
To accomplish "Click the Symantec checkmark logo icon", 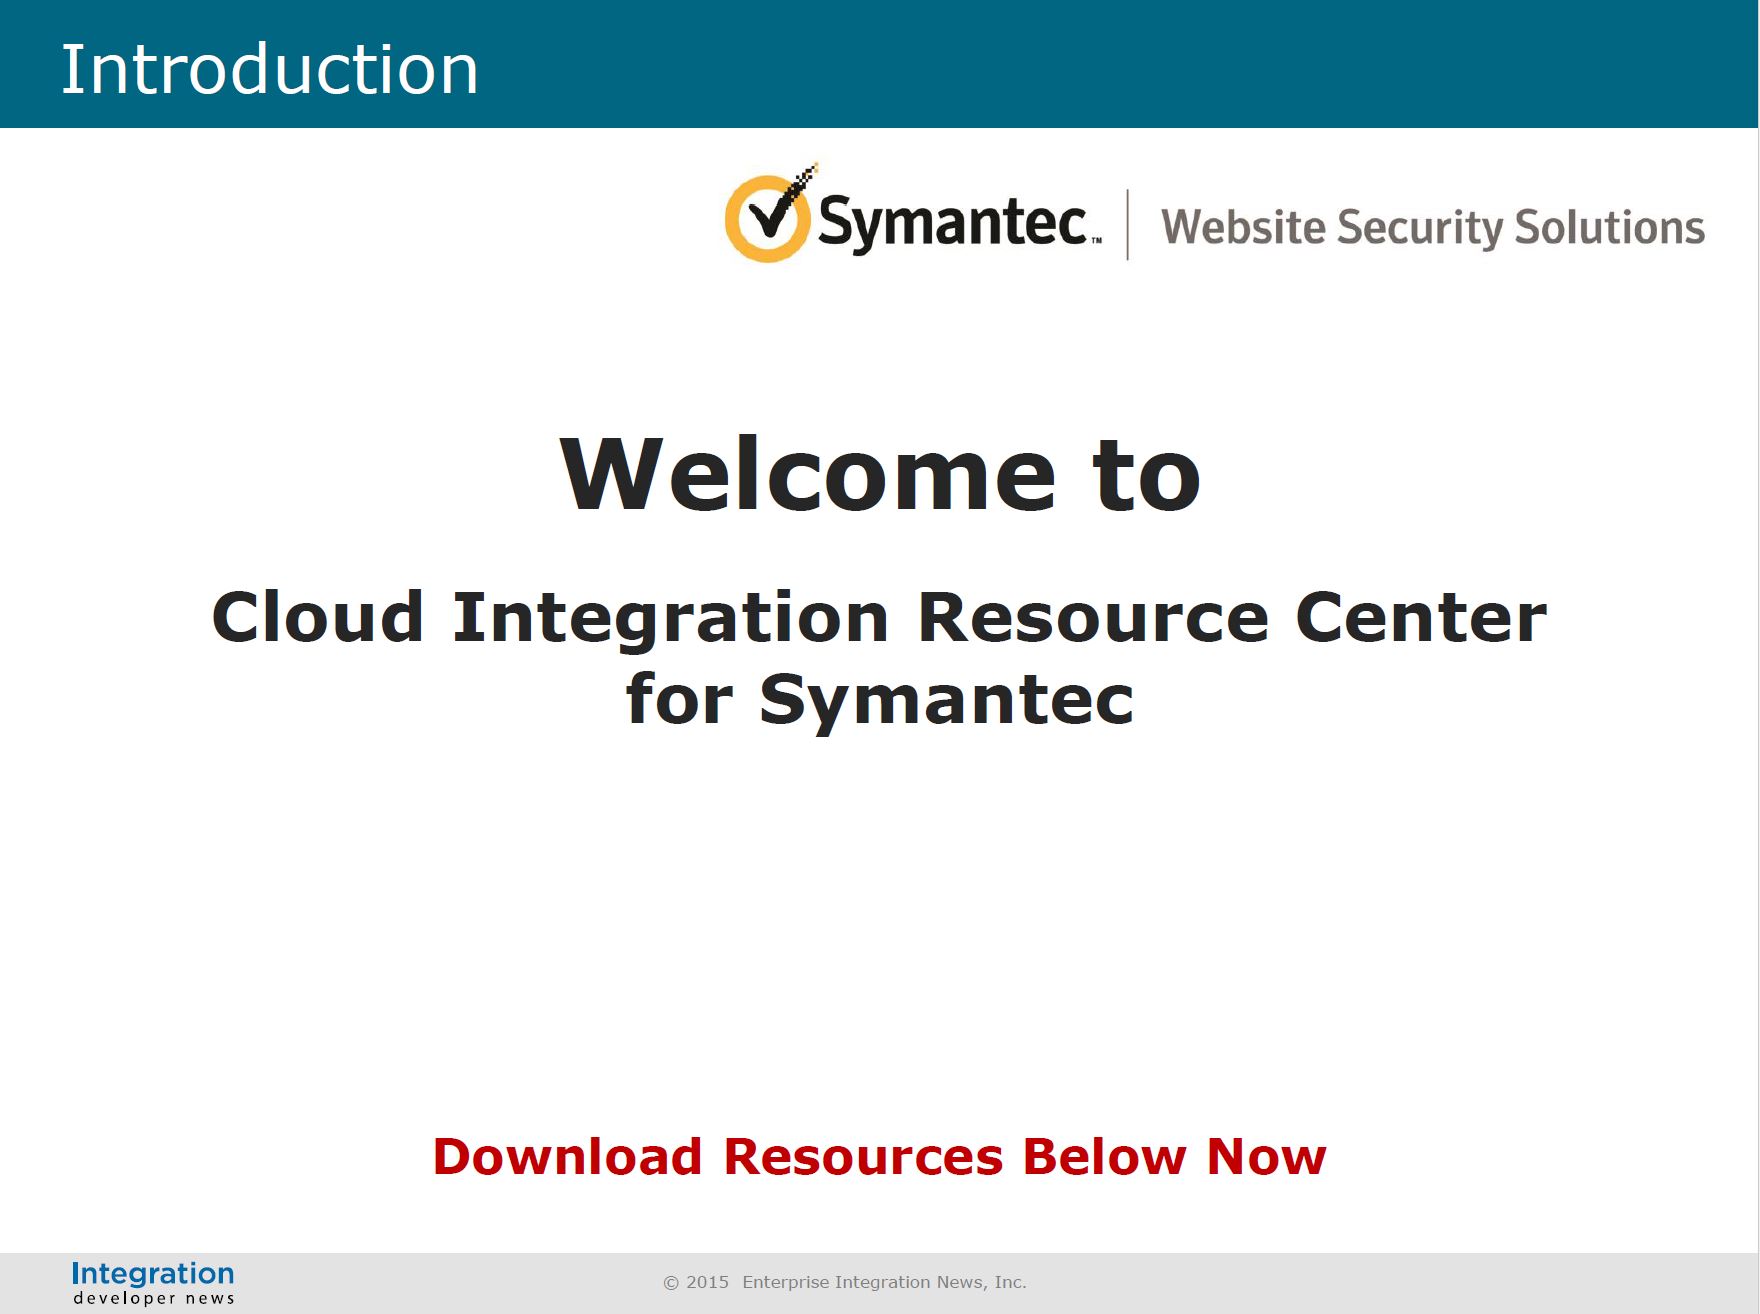I will click(x=770, y=214).
